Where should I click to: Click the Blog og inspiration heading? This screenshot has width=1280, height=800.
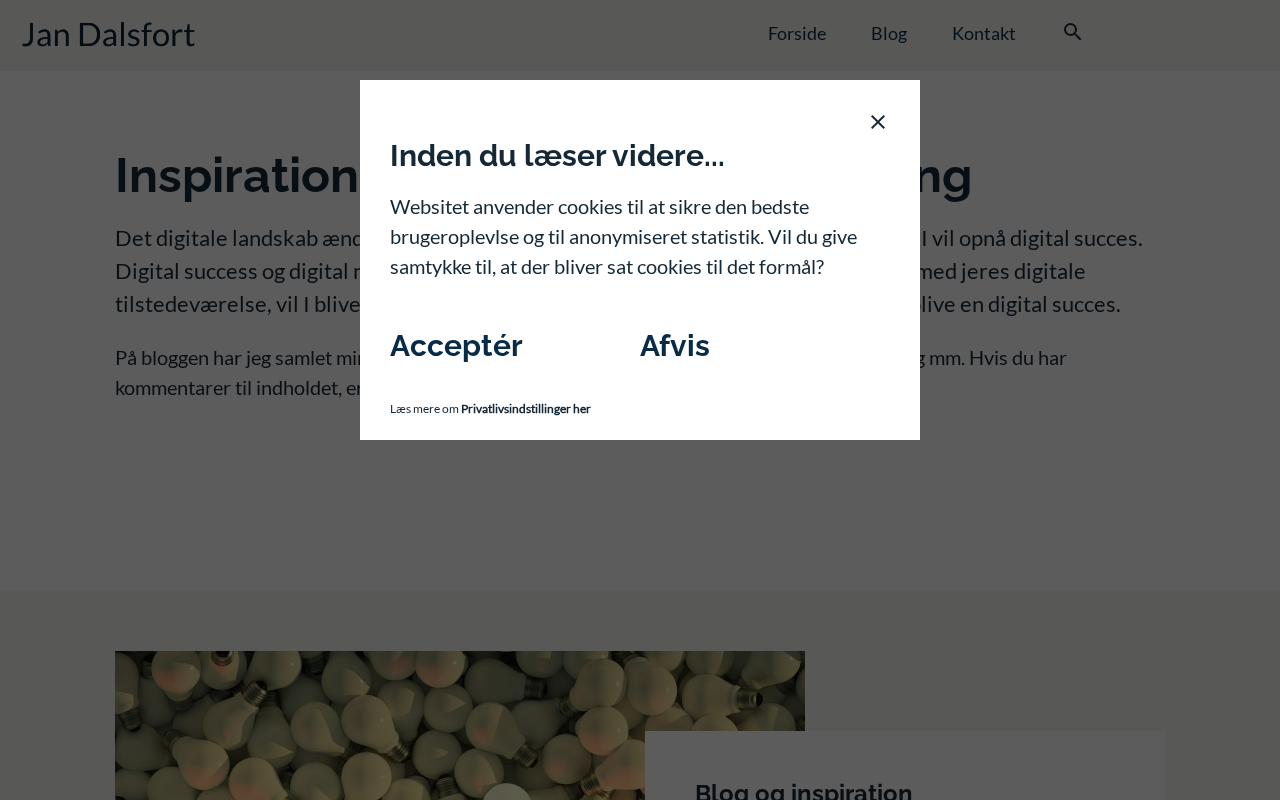804,792
